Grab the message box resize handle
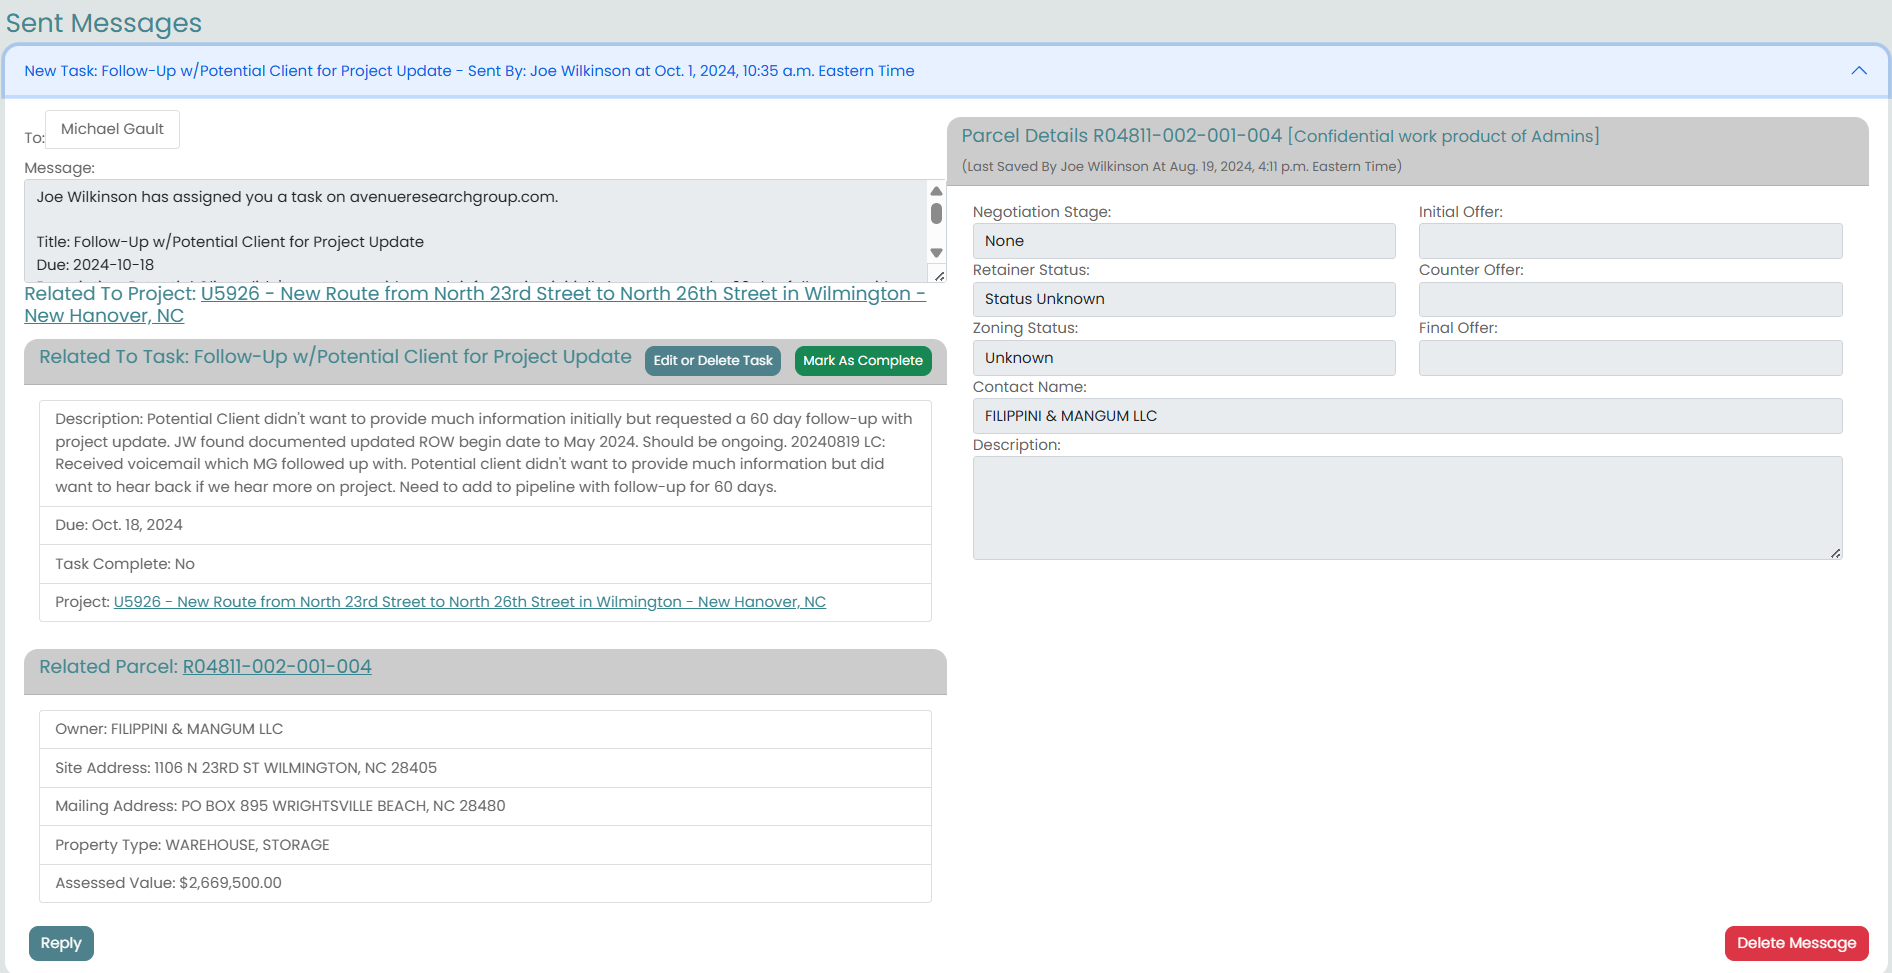1892x973 pixels. [939, 276]
